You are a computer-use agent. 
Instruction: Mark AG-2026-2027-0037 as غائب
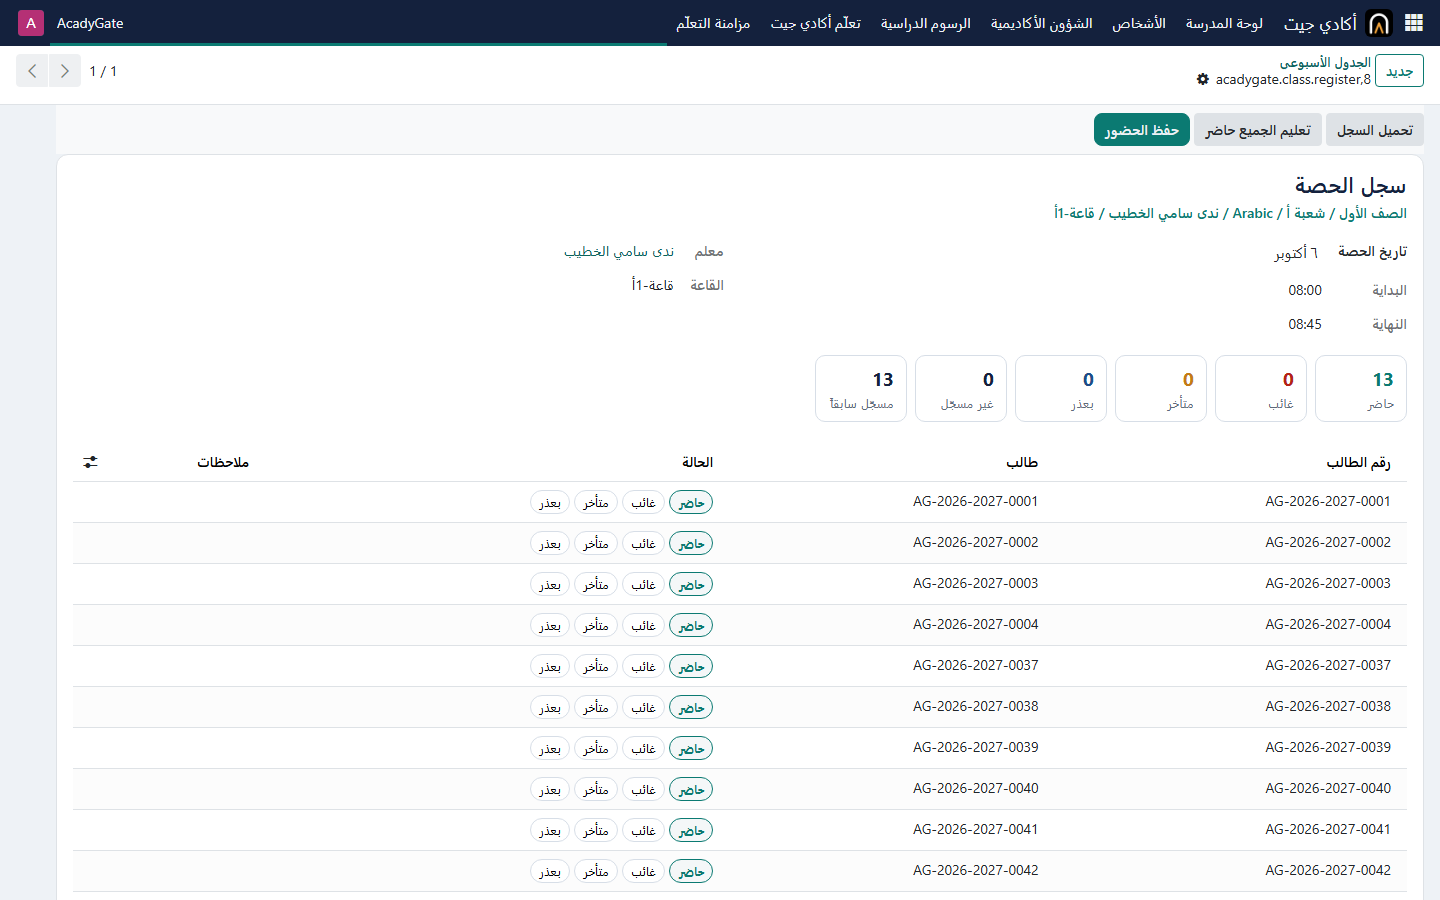pos(643,667)
